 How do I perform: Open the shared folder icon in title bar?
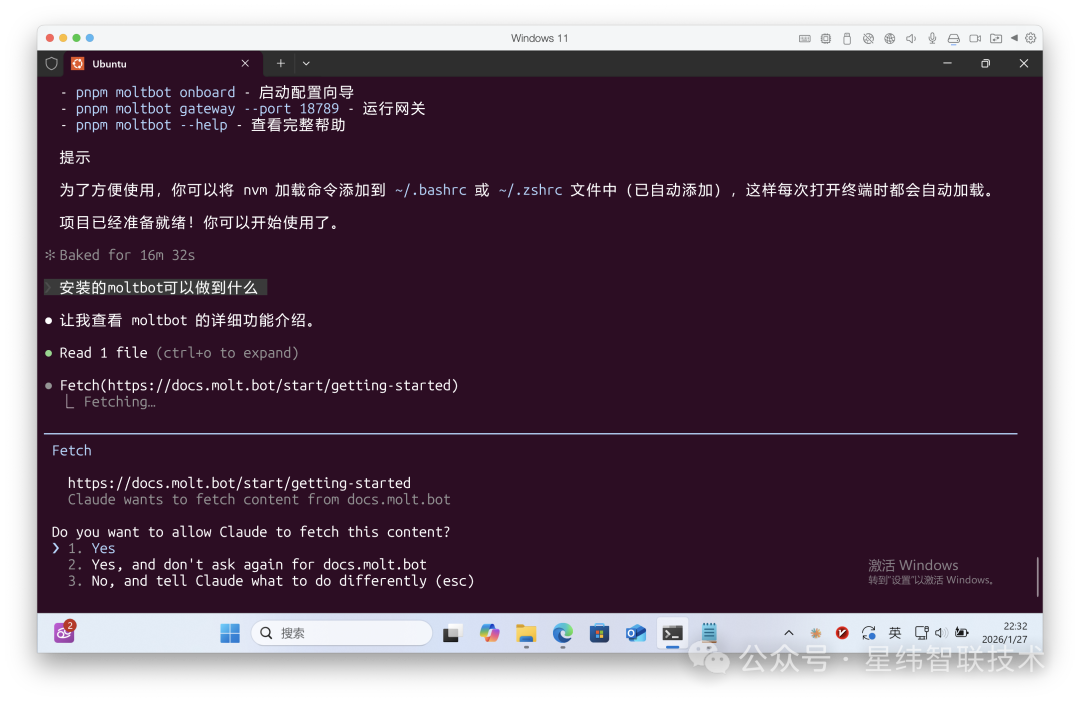995,38
